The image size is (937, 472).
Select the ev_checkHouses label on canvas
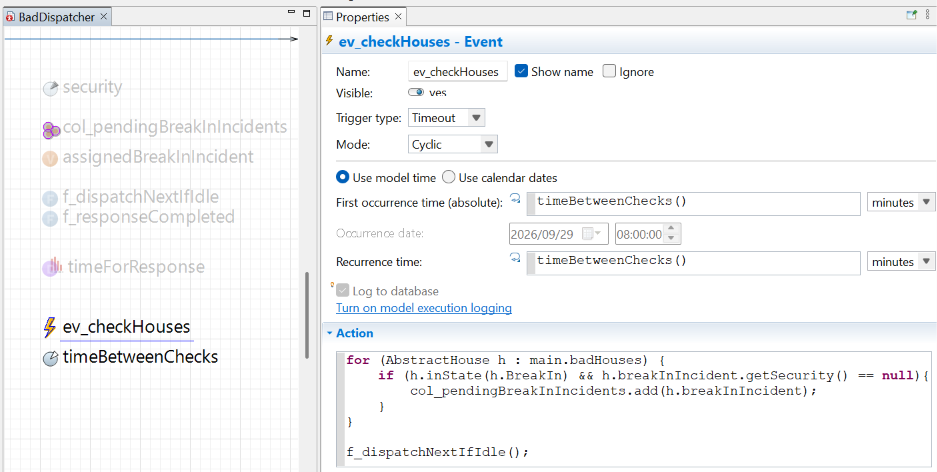pyautogui.click(x=126, y=327)
